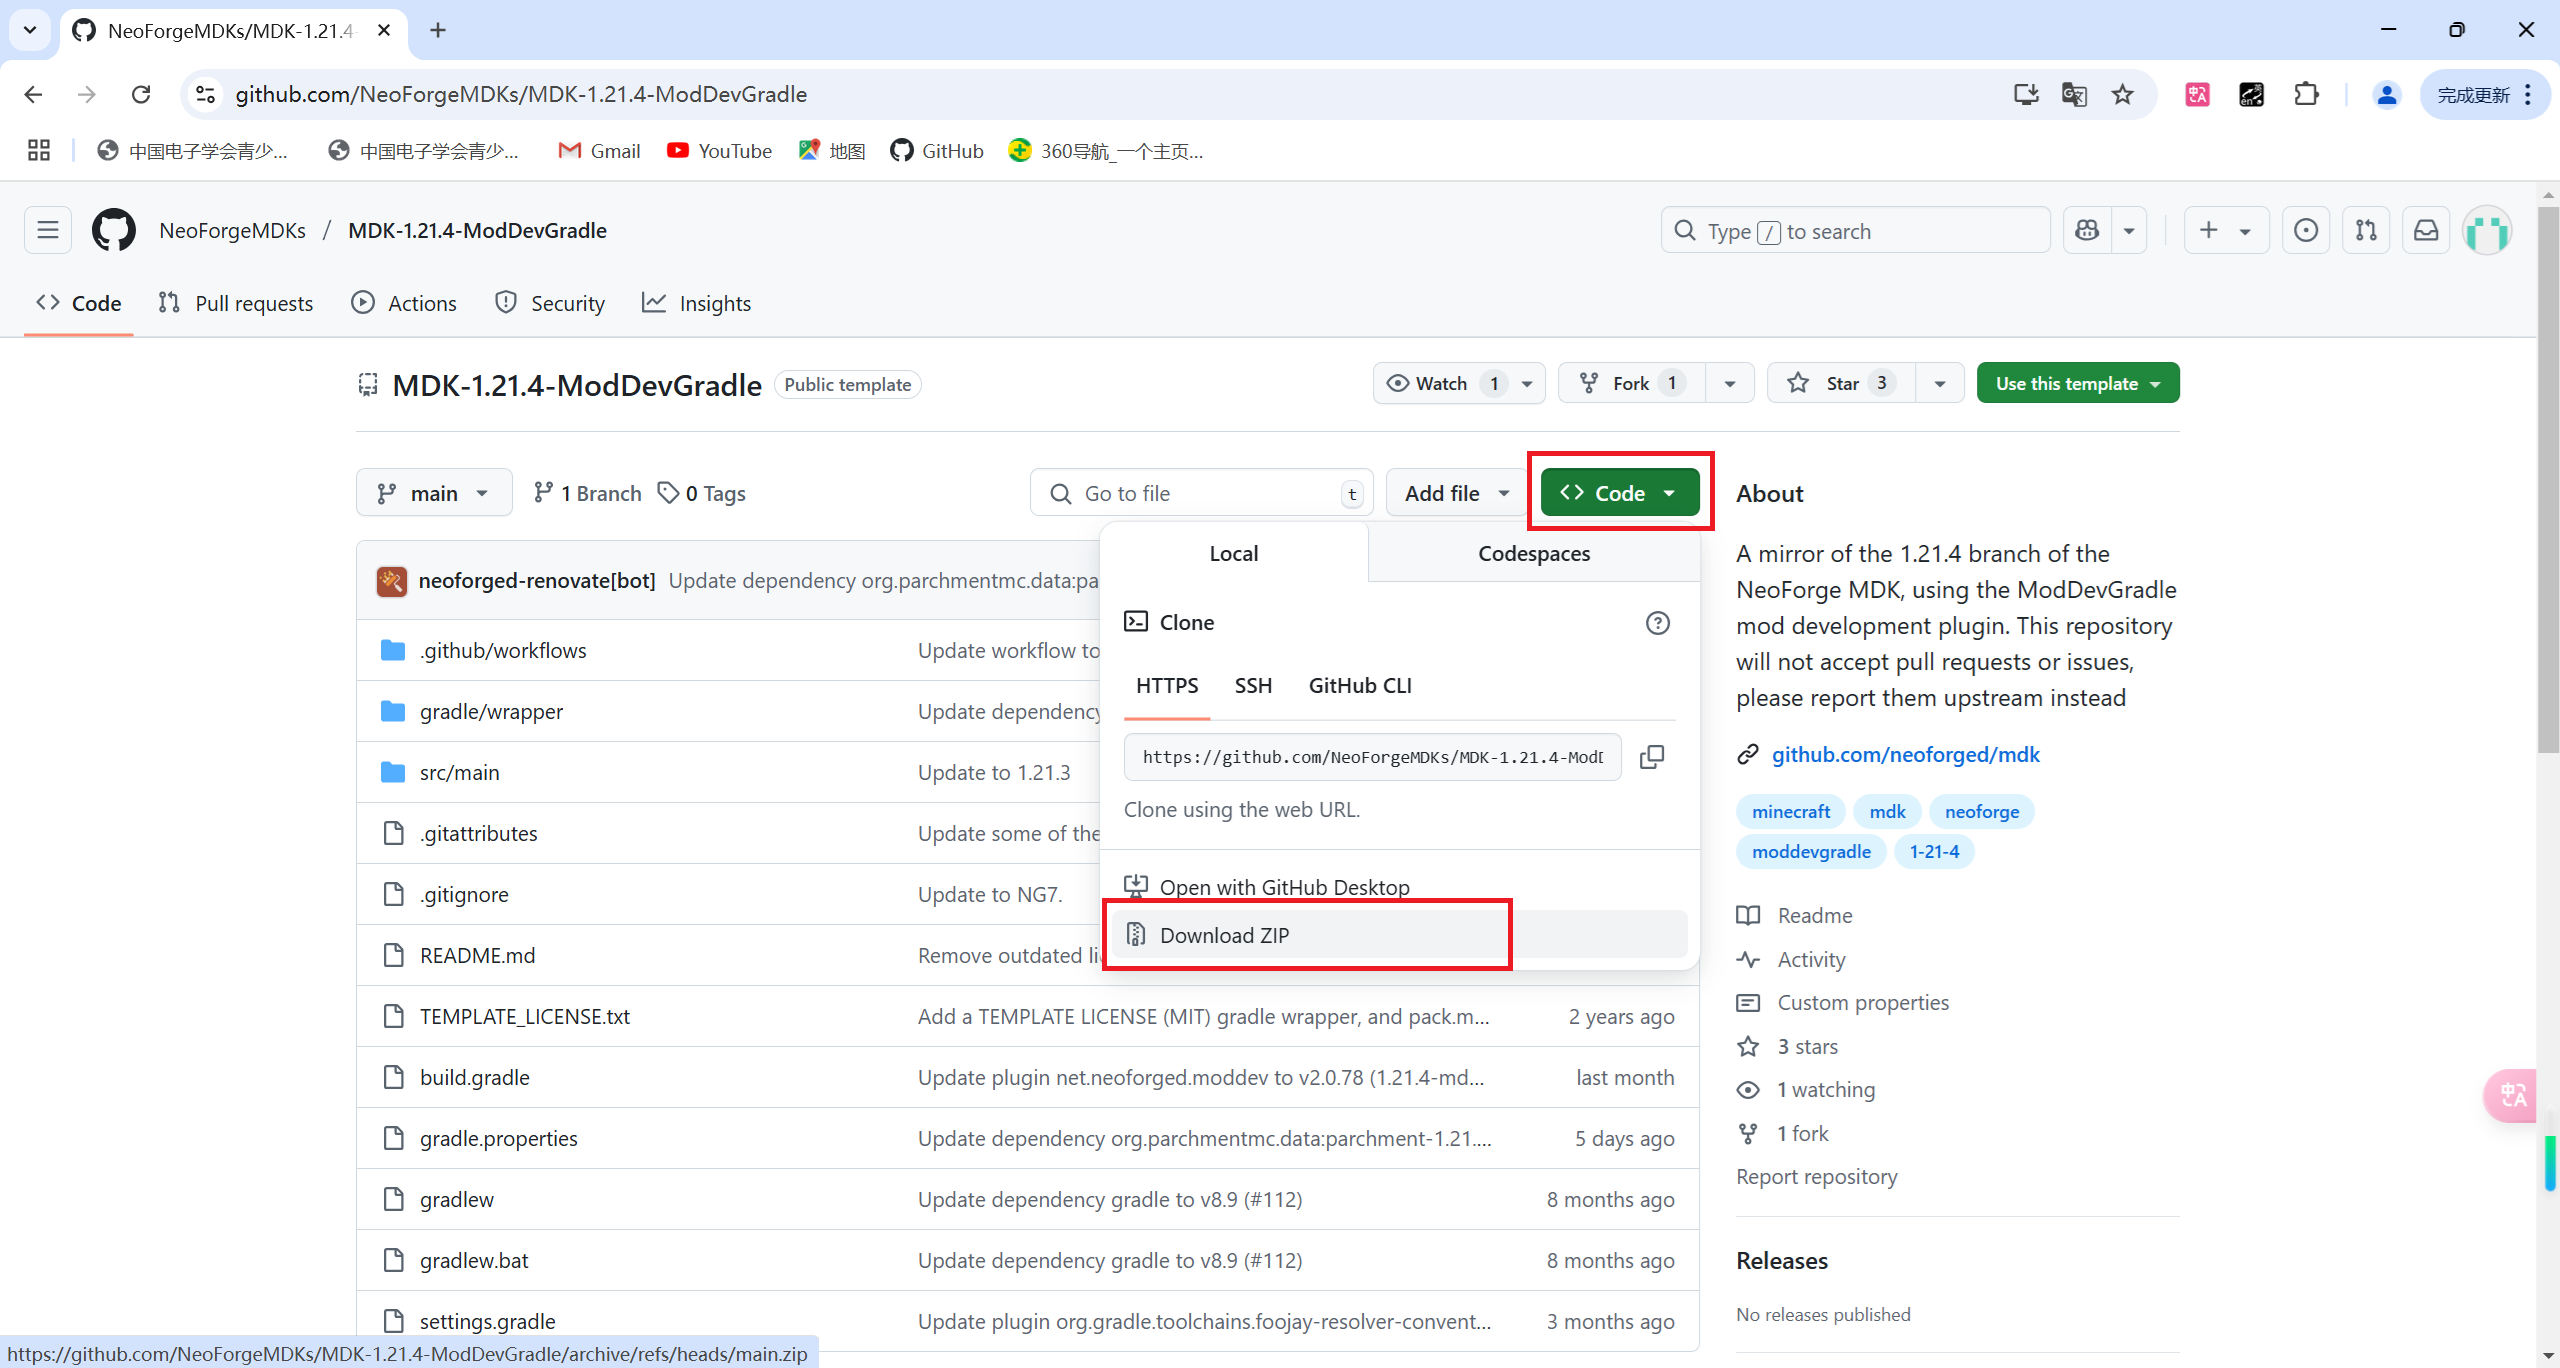Click the minecraft topic tag
This screenshot has height=1368, width=2560.
pyautogui.click(x=1790, y=812)
